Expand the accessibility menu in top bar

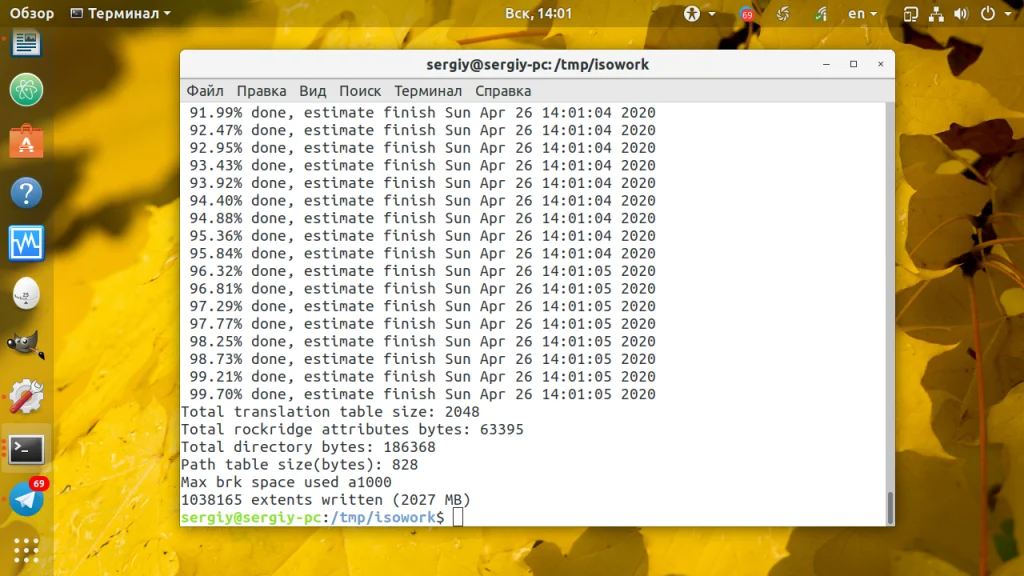(699, 13)
